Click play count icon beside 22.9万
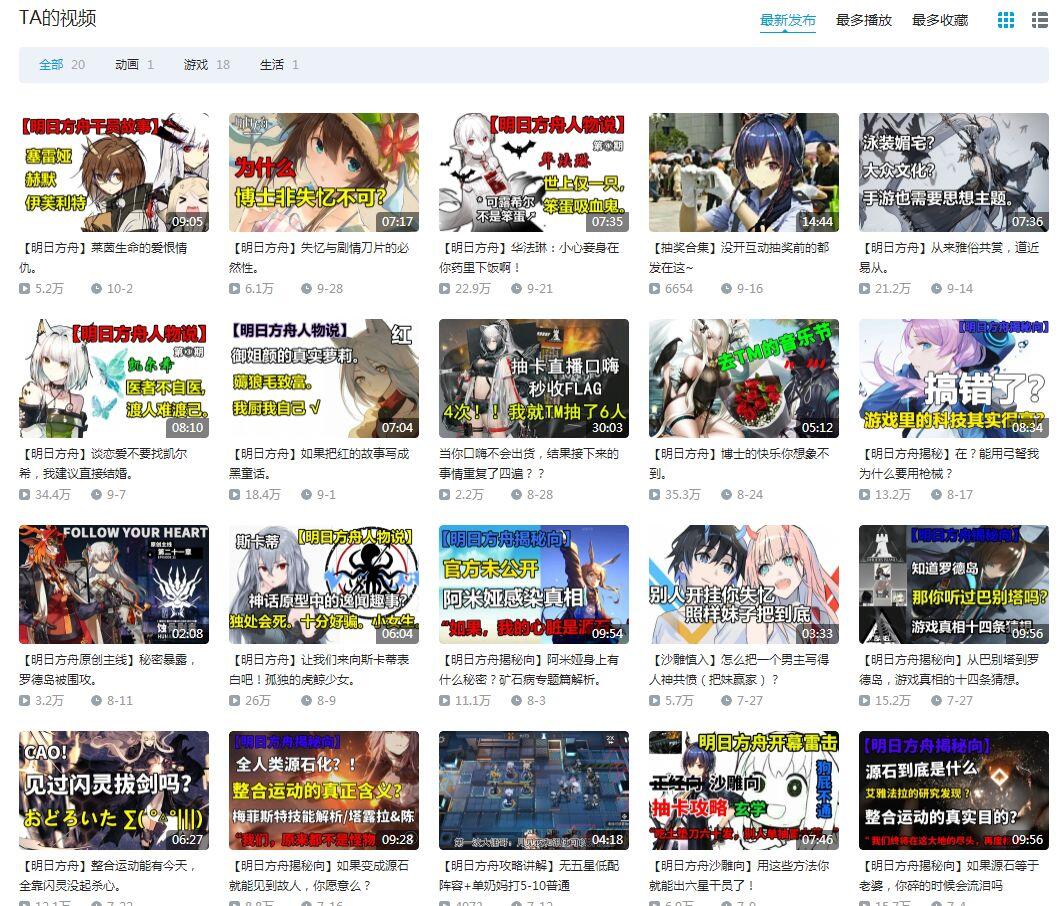Viewport: 1061px width, 906px height. click(445, 288)
